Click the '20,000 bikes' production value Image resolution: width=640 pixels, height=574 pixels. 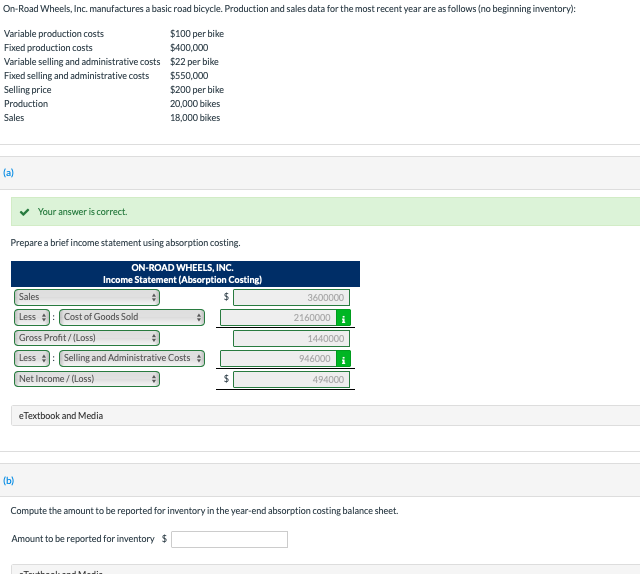195,104
